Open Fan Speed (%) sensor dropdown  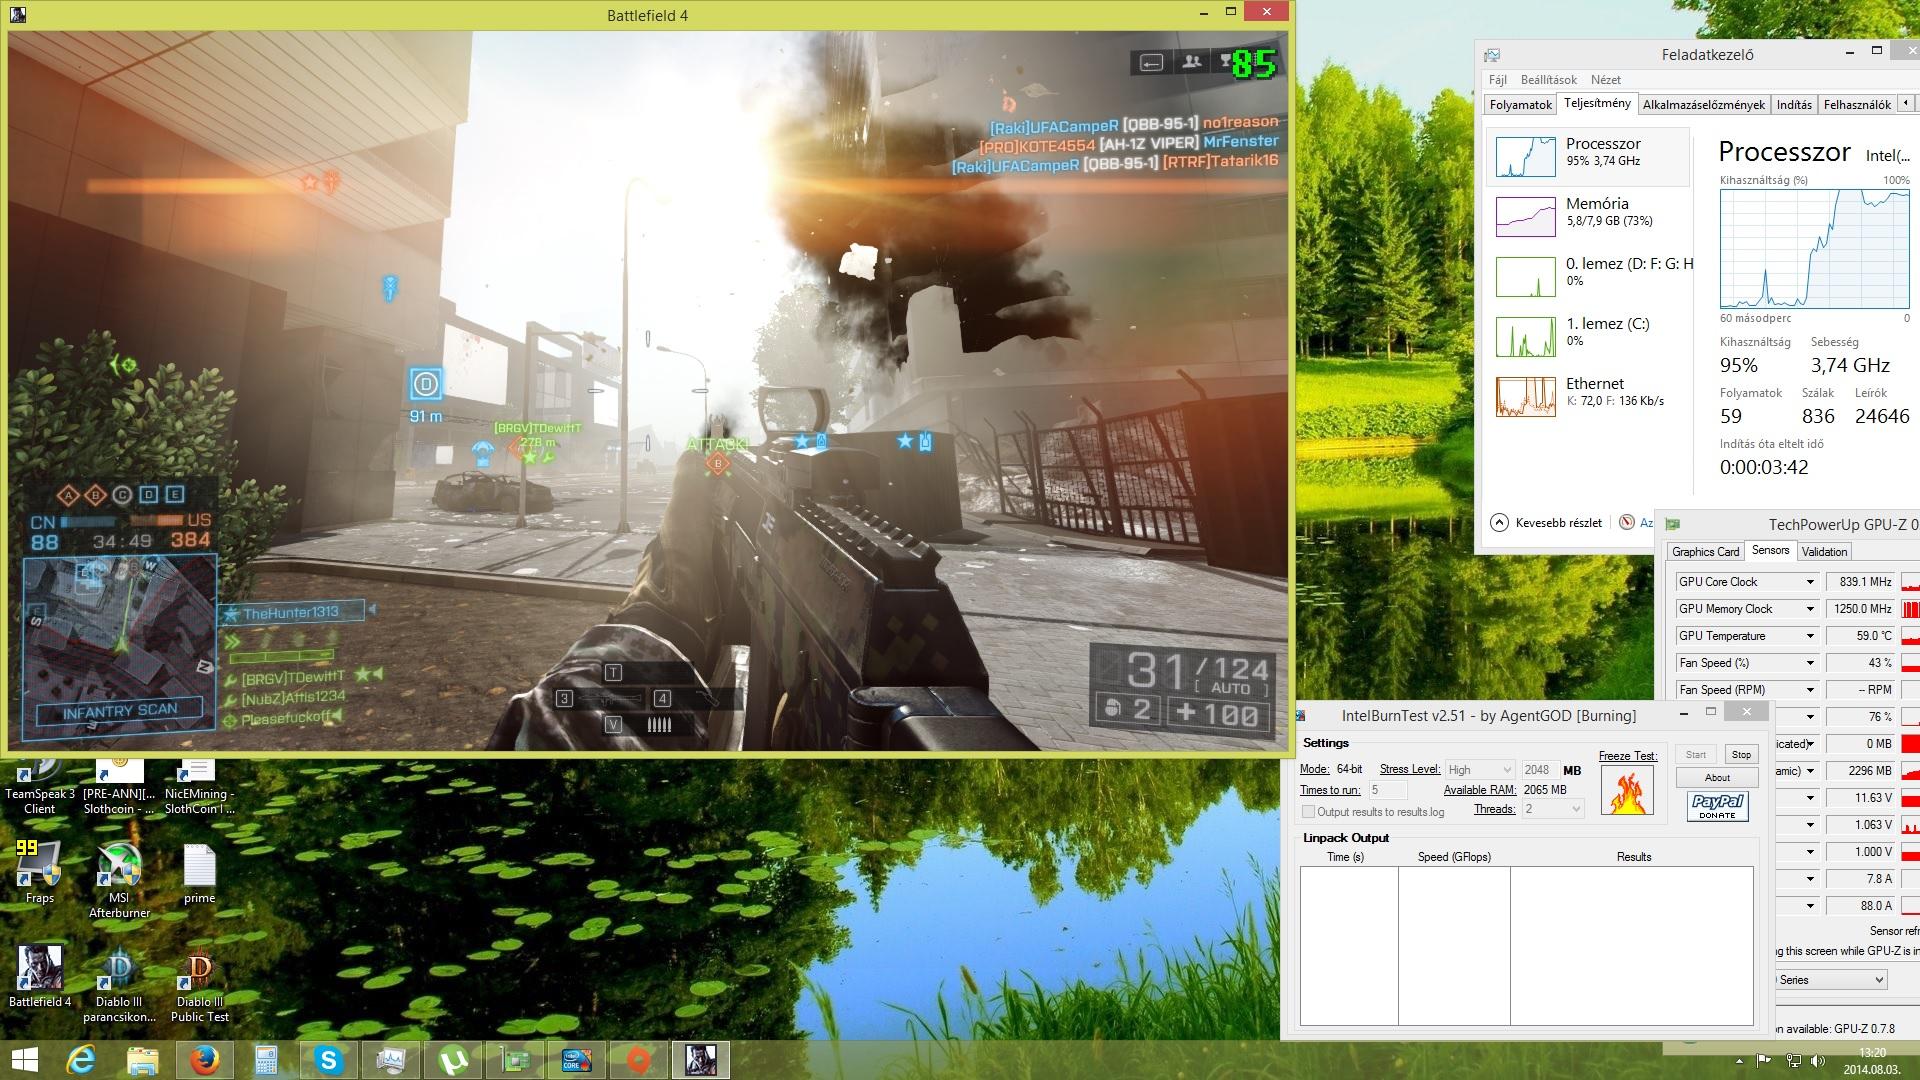tap(1809, 663)
